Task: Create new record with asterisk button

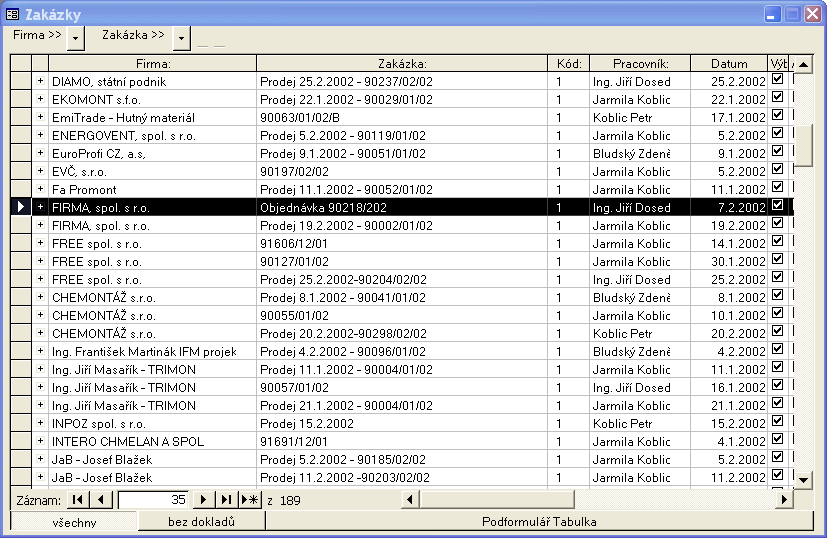Action: pos(250,499)
